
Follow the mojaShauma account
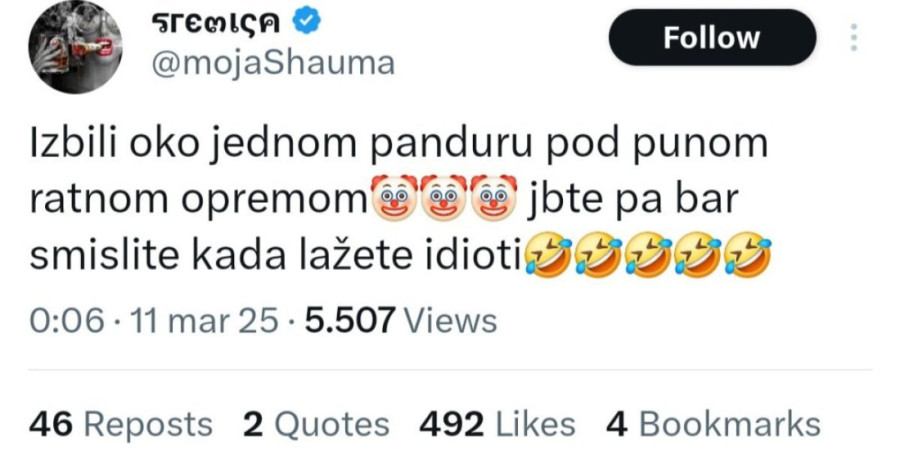click(712, 37)
